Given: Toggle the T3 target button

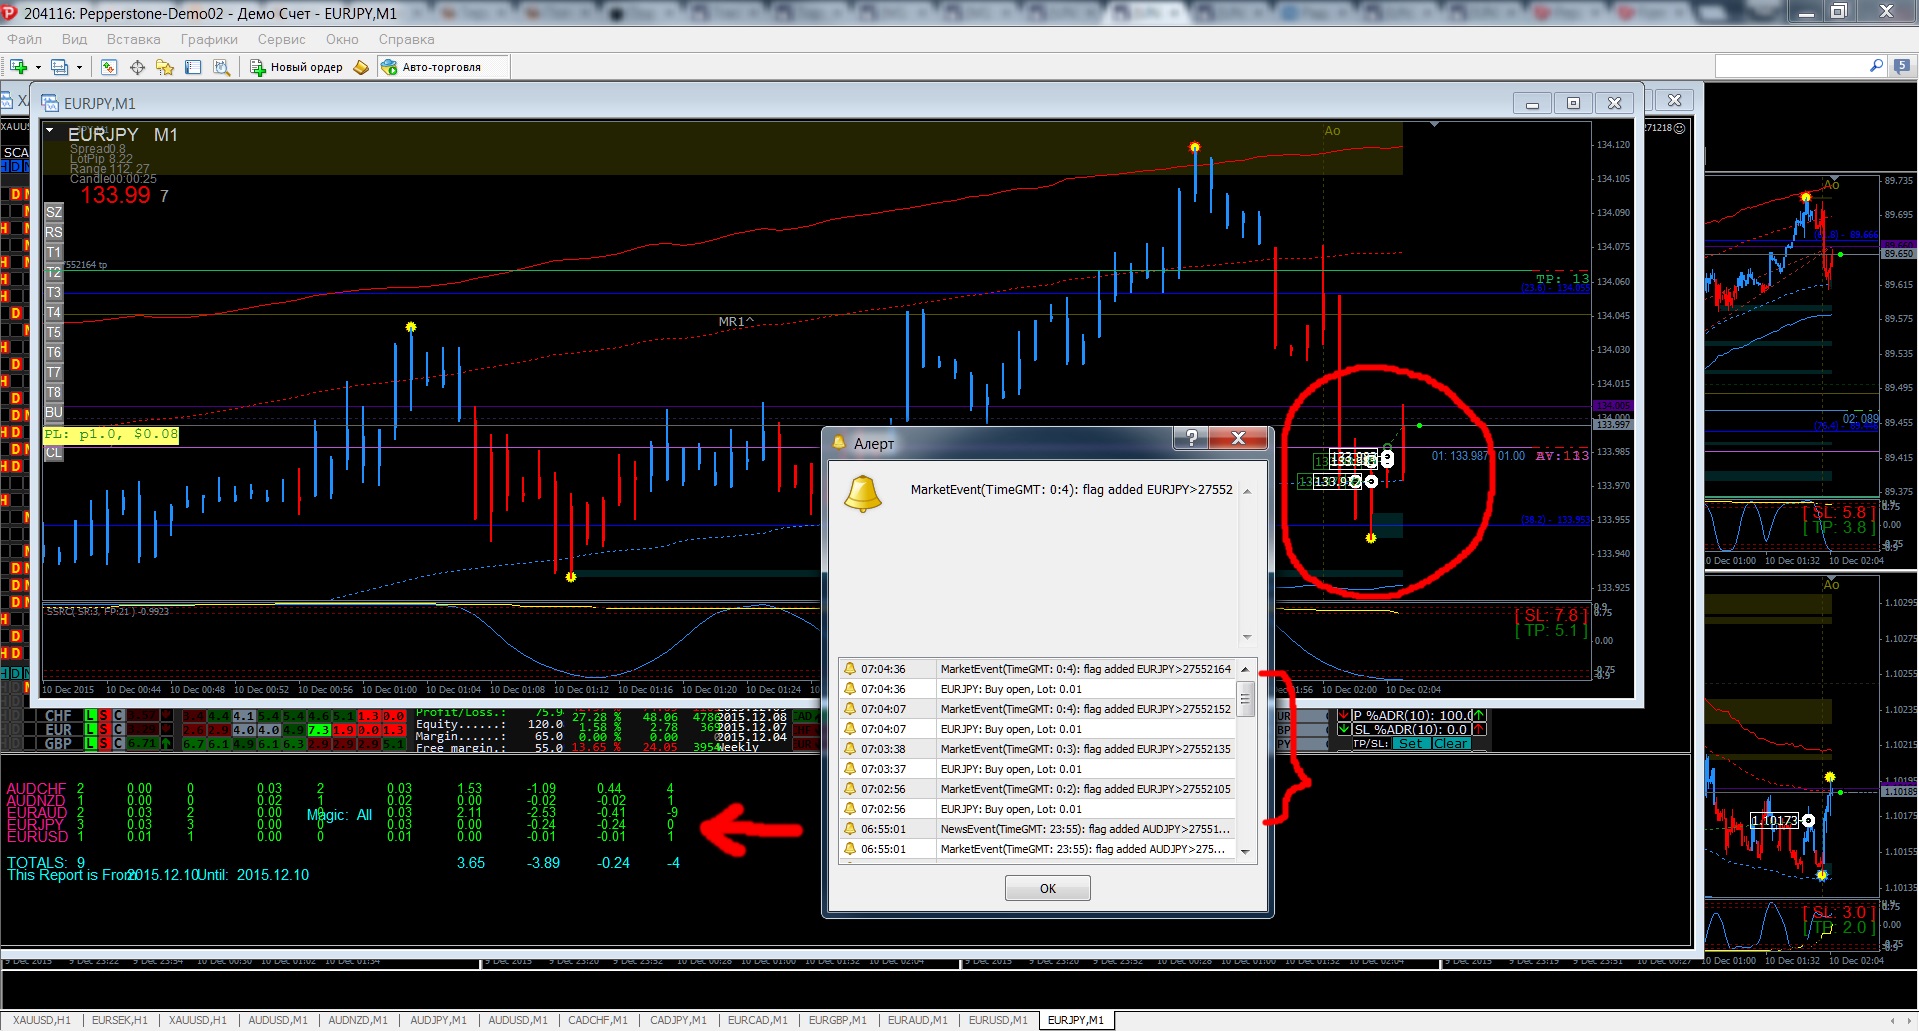Looking at the screenshot, I should click(x=54, y=292).
